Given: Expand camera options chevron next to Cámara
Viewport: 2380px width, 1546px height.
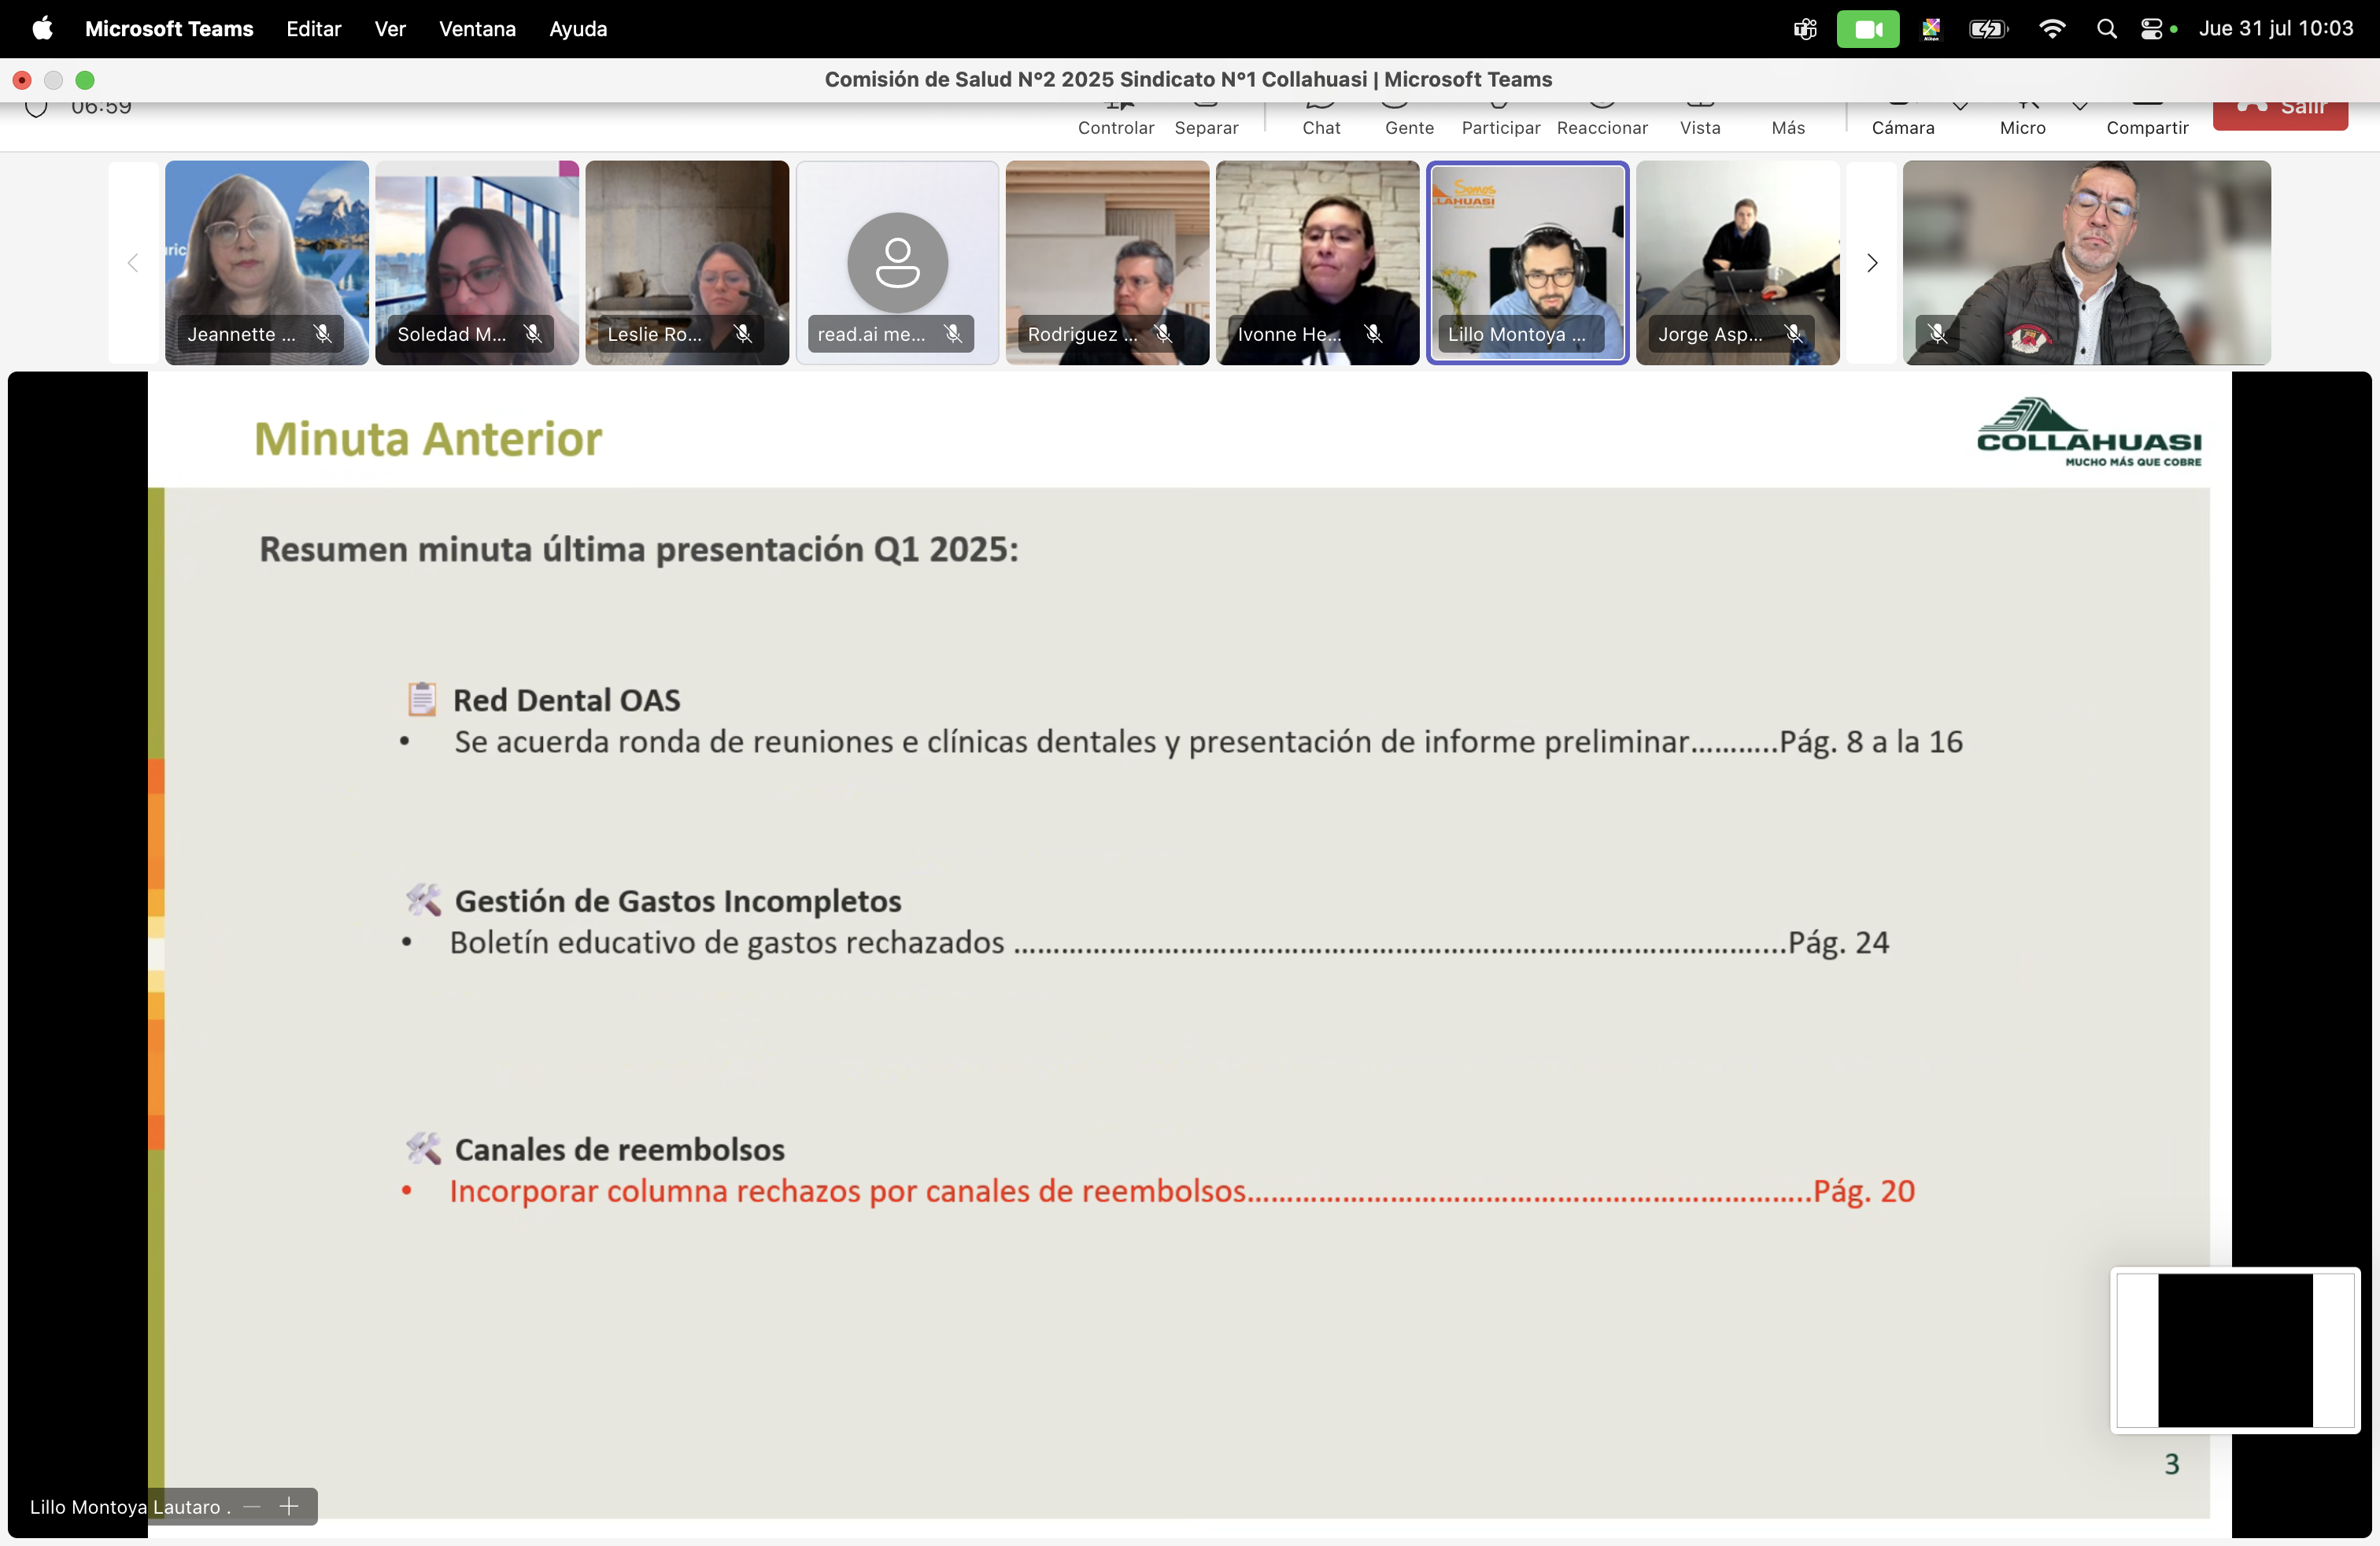Looking at the screenshot, I should [1960, 105].
